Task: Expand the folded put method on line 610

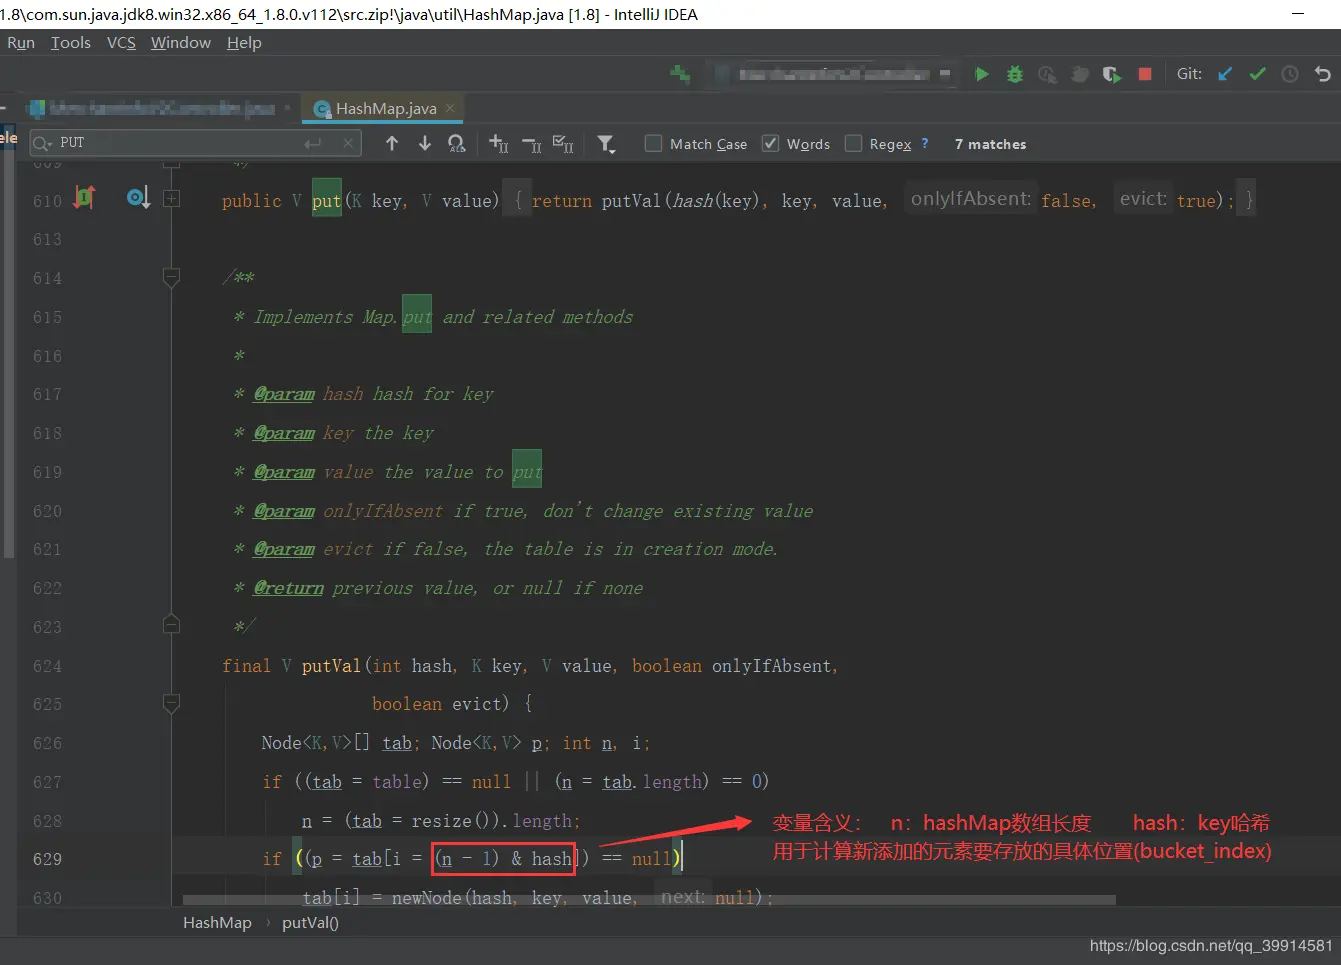Action: pos(171,199)
